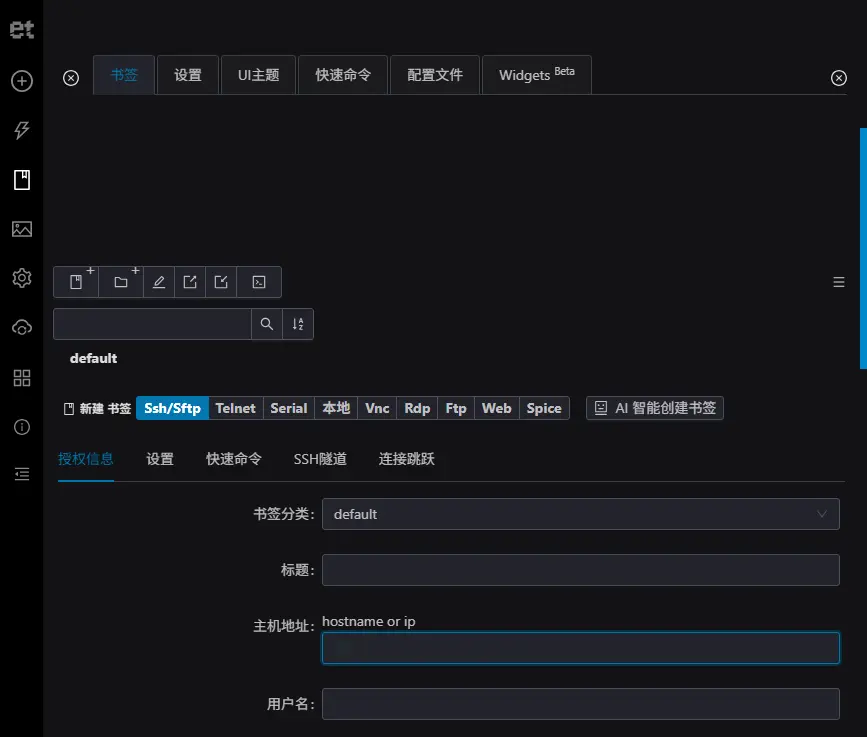Select Vnc connection type
867x737 pixels.
pos(377,408)
